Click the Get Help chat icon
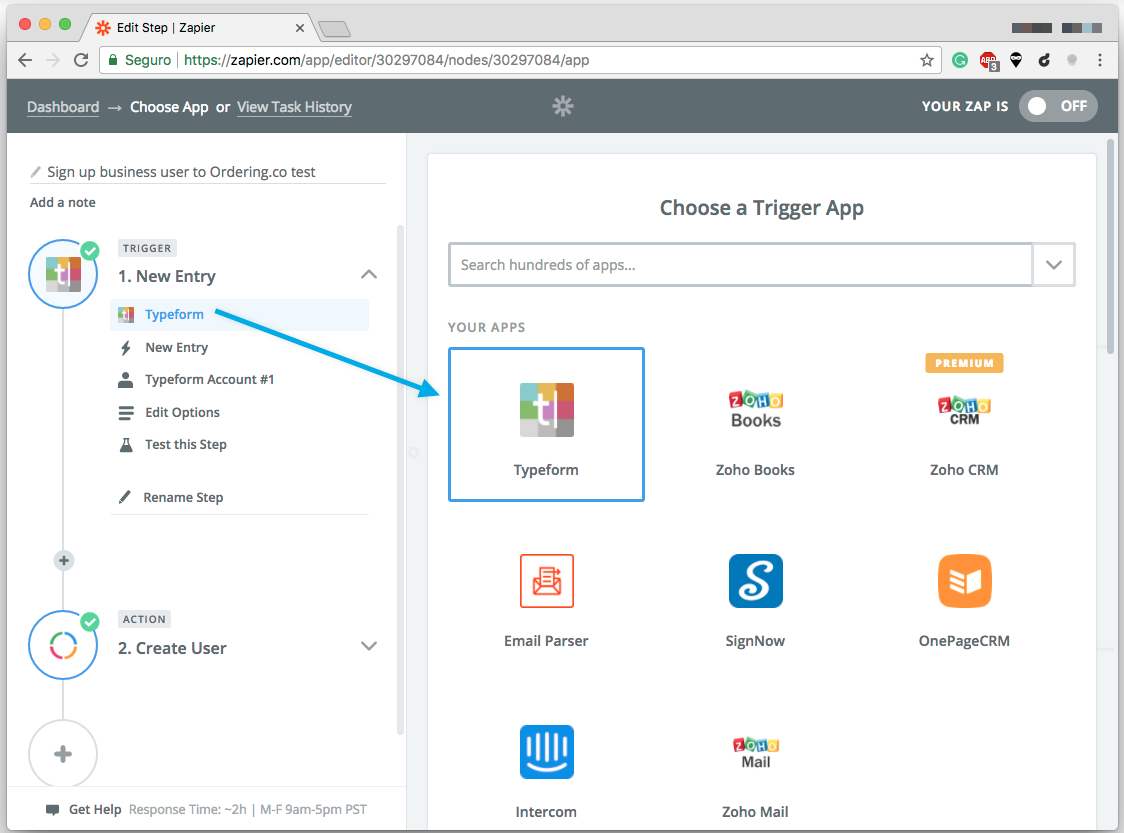Image resolution: width=1124 pixels, height=833 pixels. [52, 810]
